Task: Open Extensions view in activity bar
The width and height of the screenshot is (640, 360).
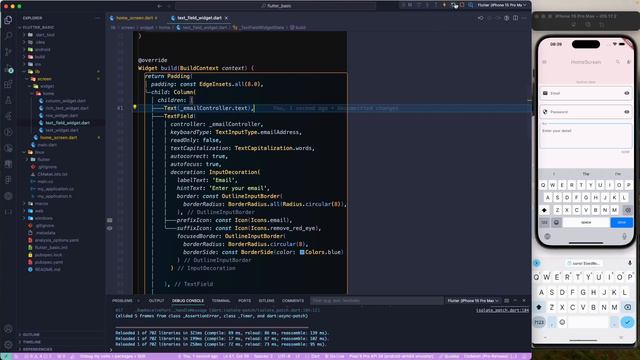Action: point(8,84)
